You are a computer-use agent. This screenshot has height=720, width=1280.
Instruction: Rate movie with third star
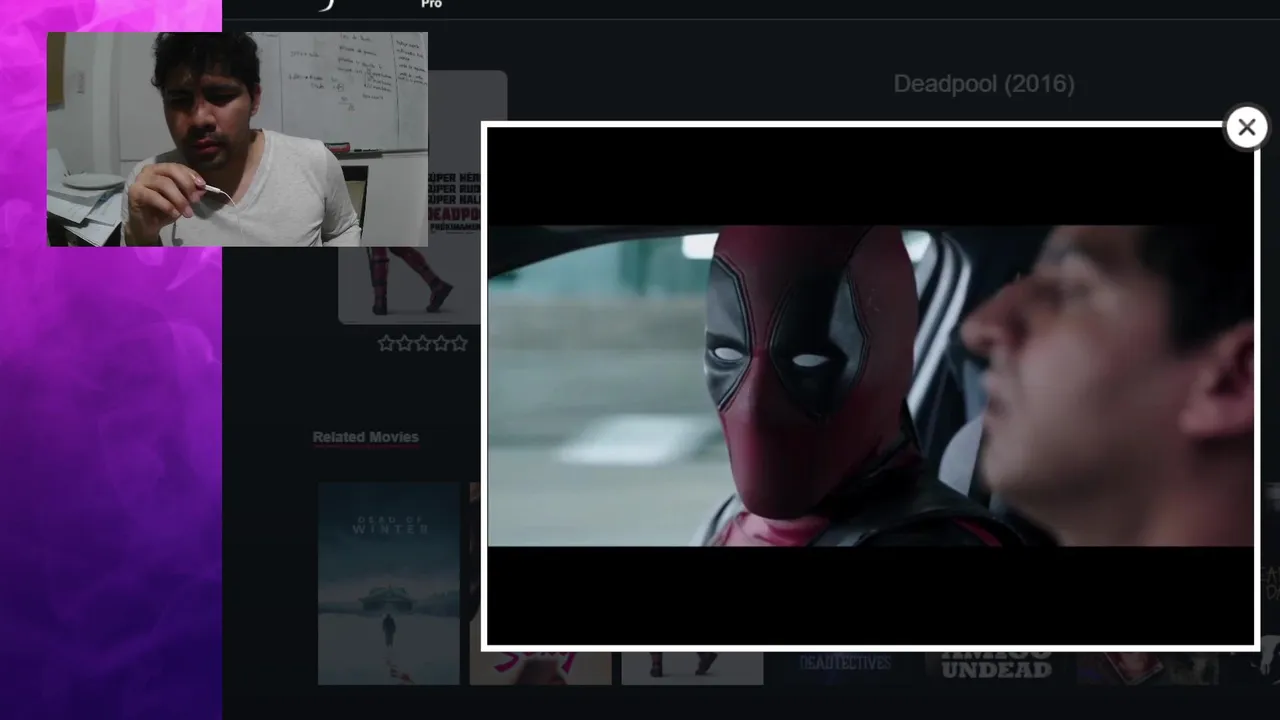pos(422,343)
